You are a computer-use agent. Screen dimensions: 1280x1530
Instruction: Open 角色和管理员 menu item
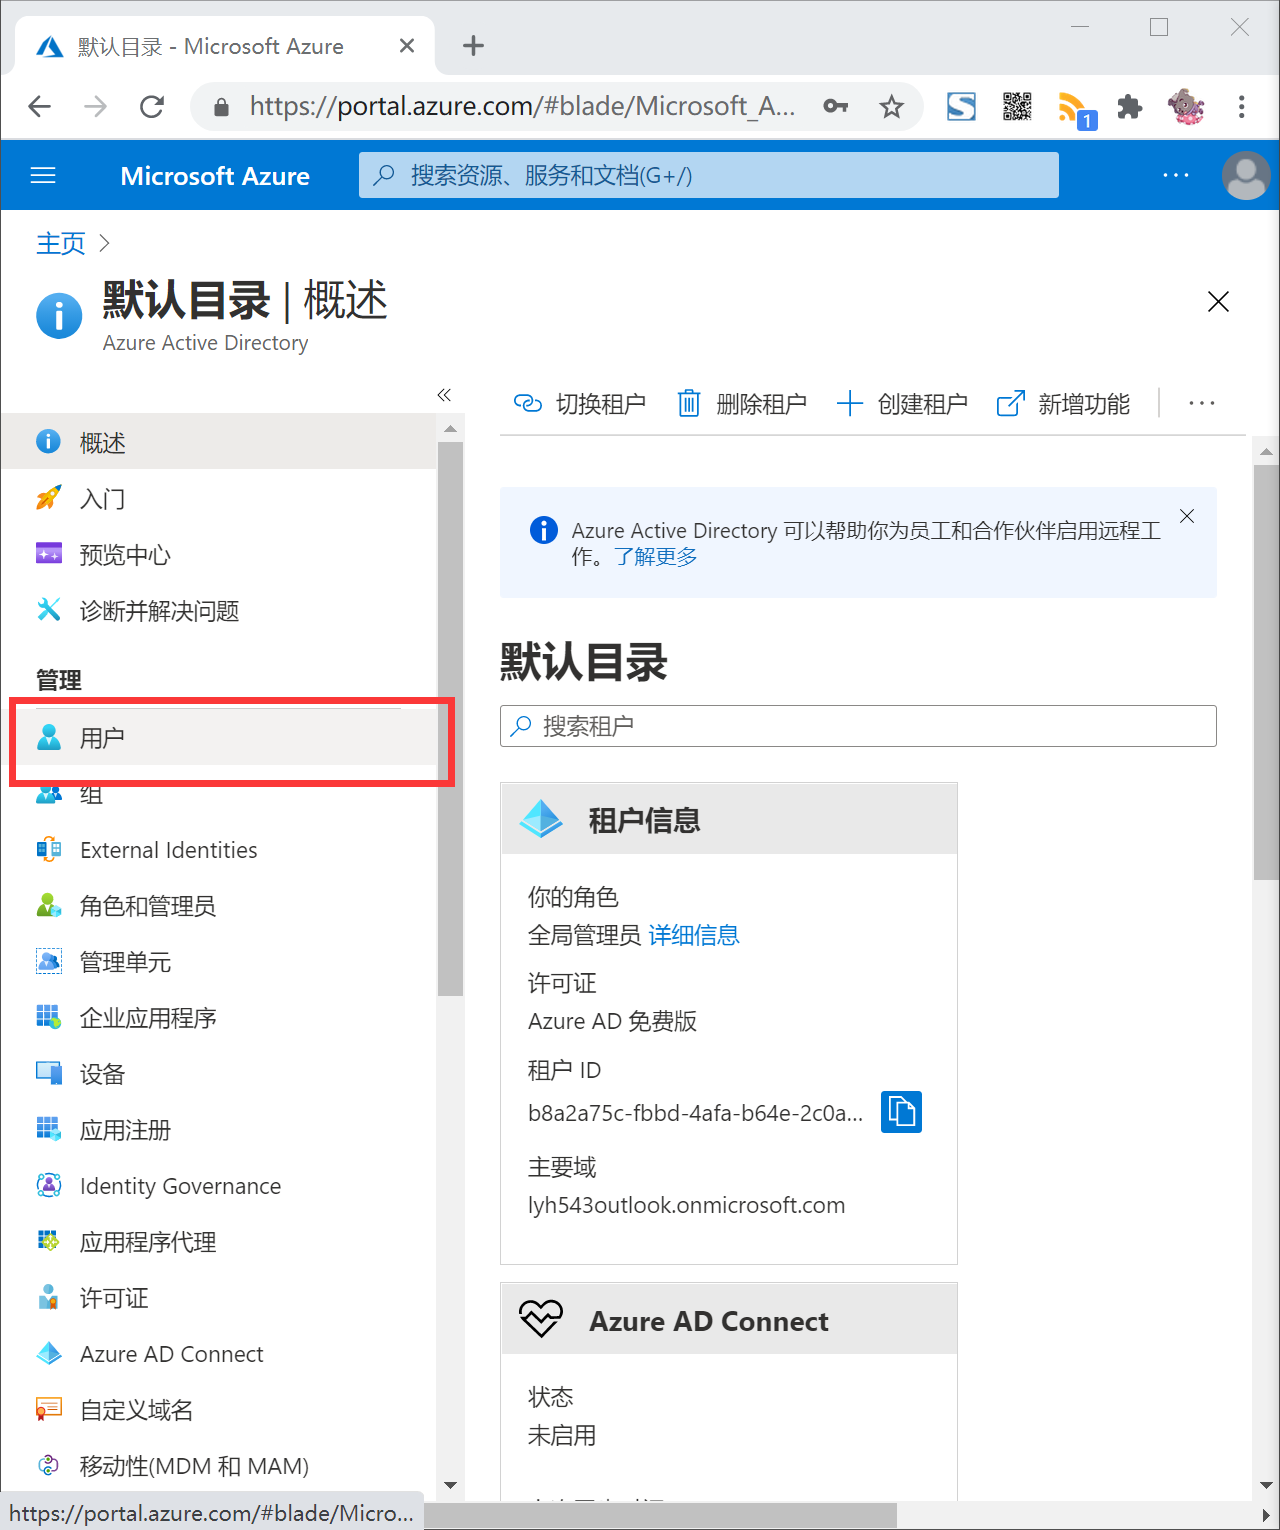coord(219,906)
